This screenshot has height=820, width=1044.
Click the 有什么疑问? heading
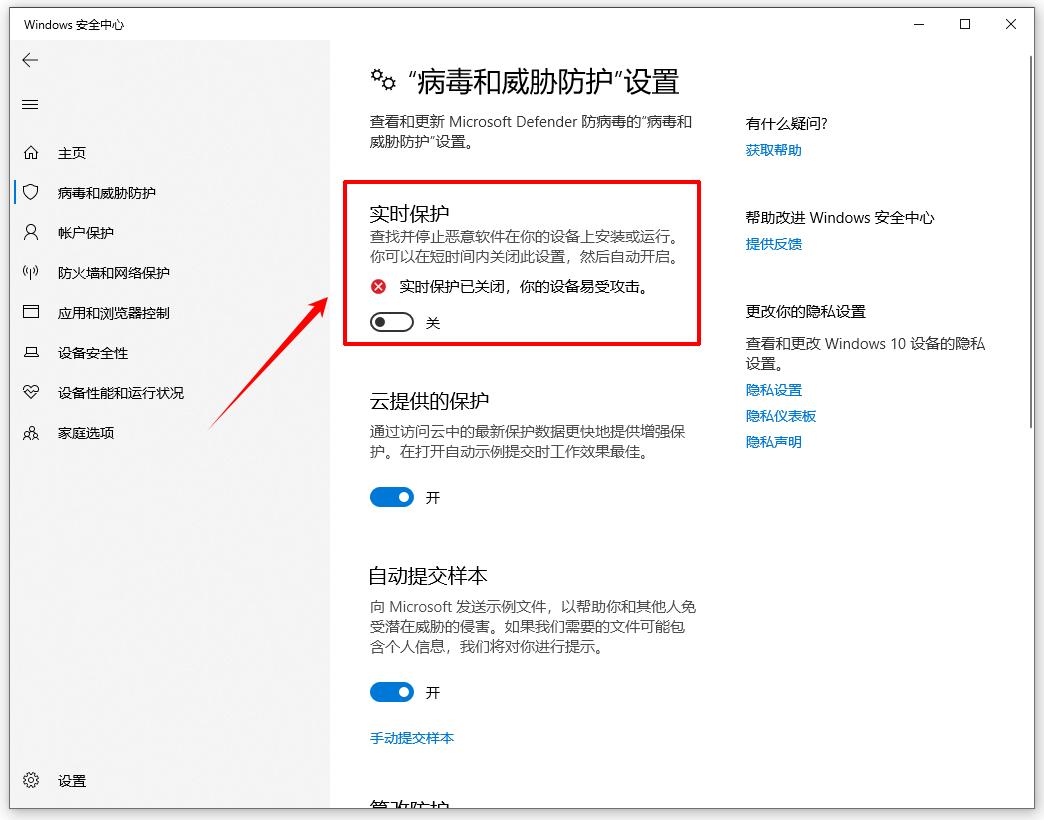786,124
